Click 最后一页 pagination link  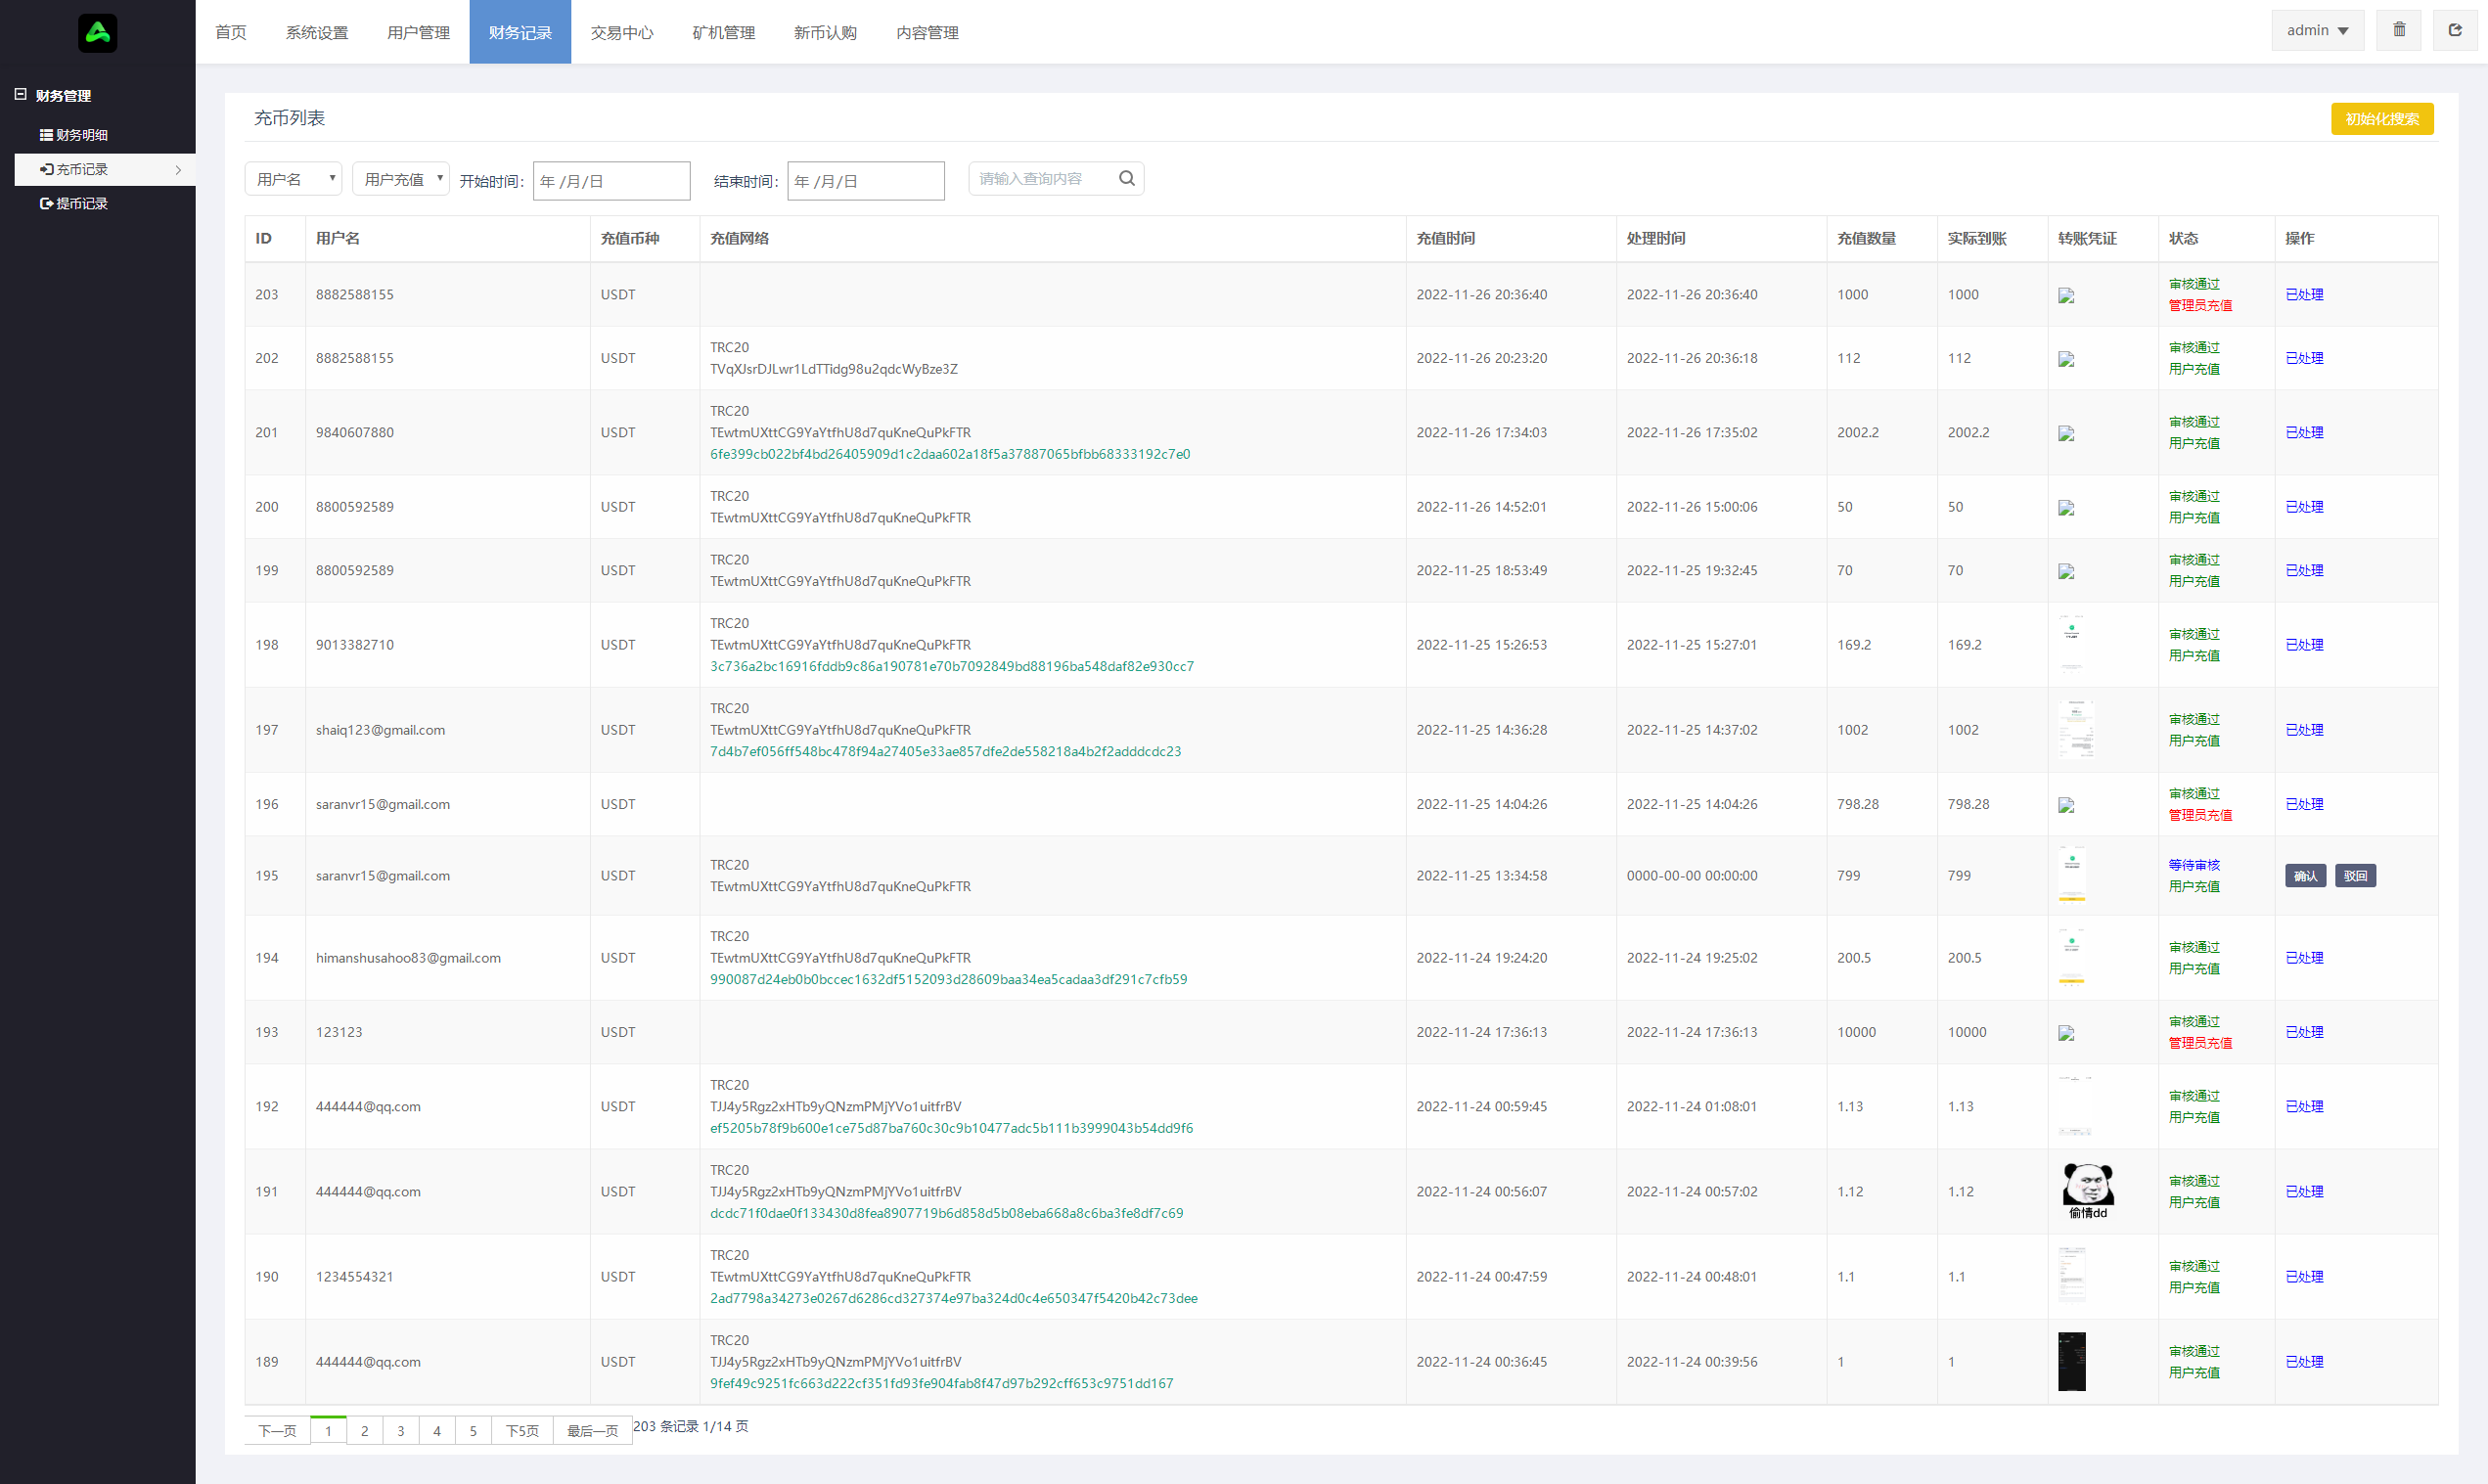click(592, 1431)
